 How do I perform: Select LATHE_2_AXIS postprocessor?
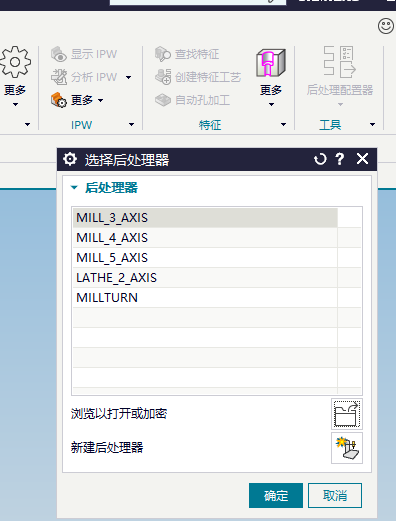click(205, 278)
